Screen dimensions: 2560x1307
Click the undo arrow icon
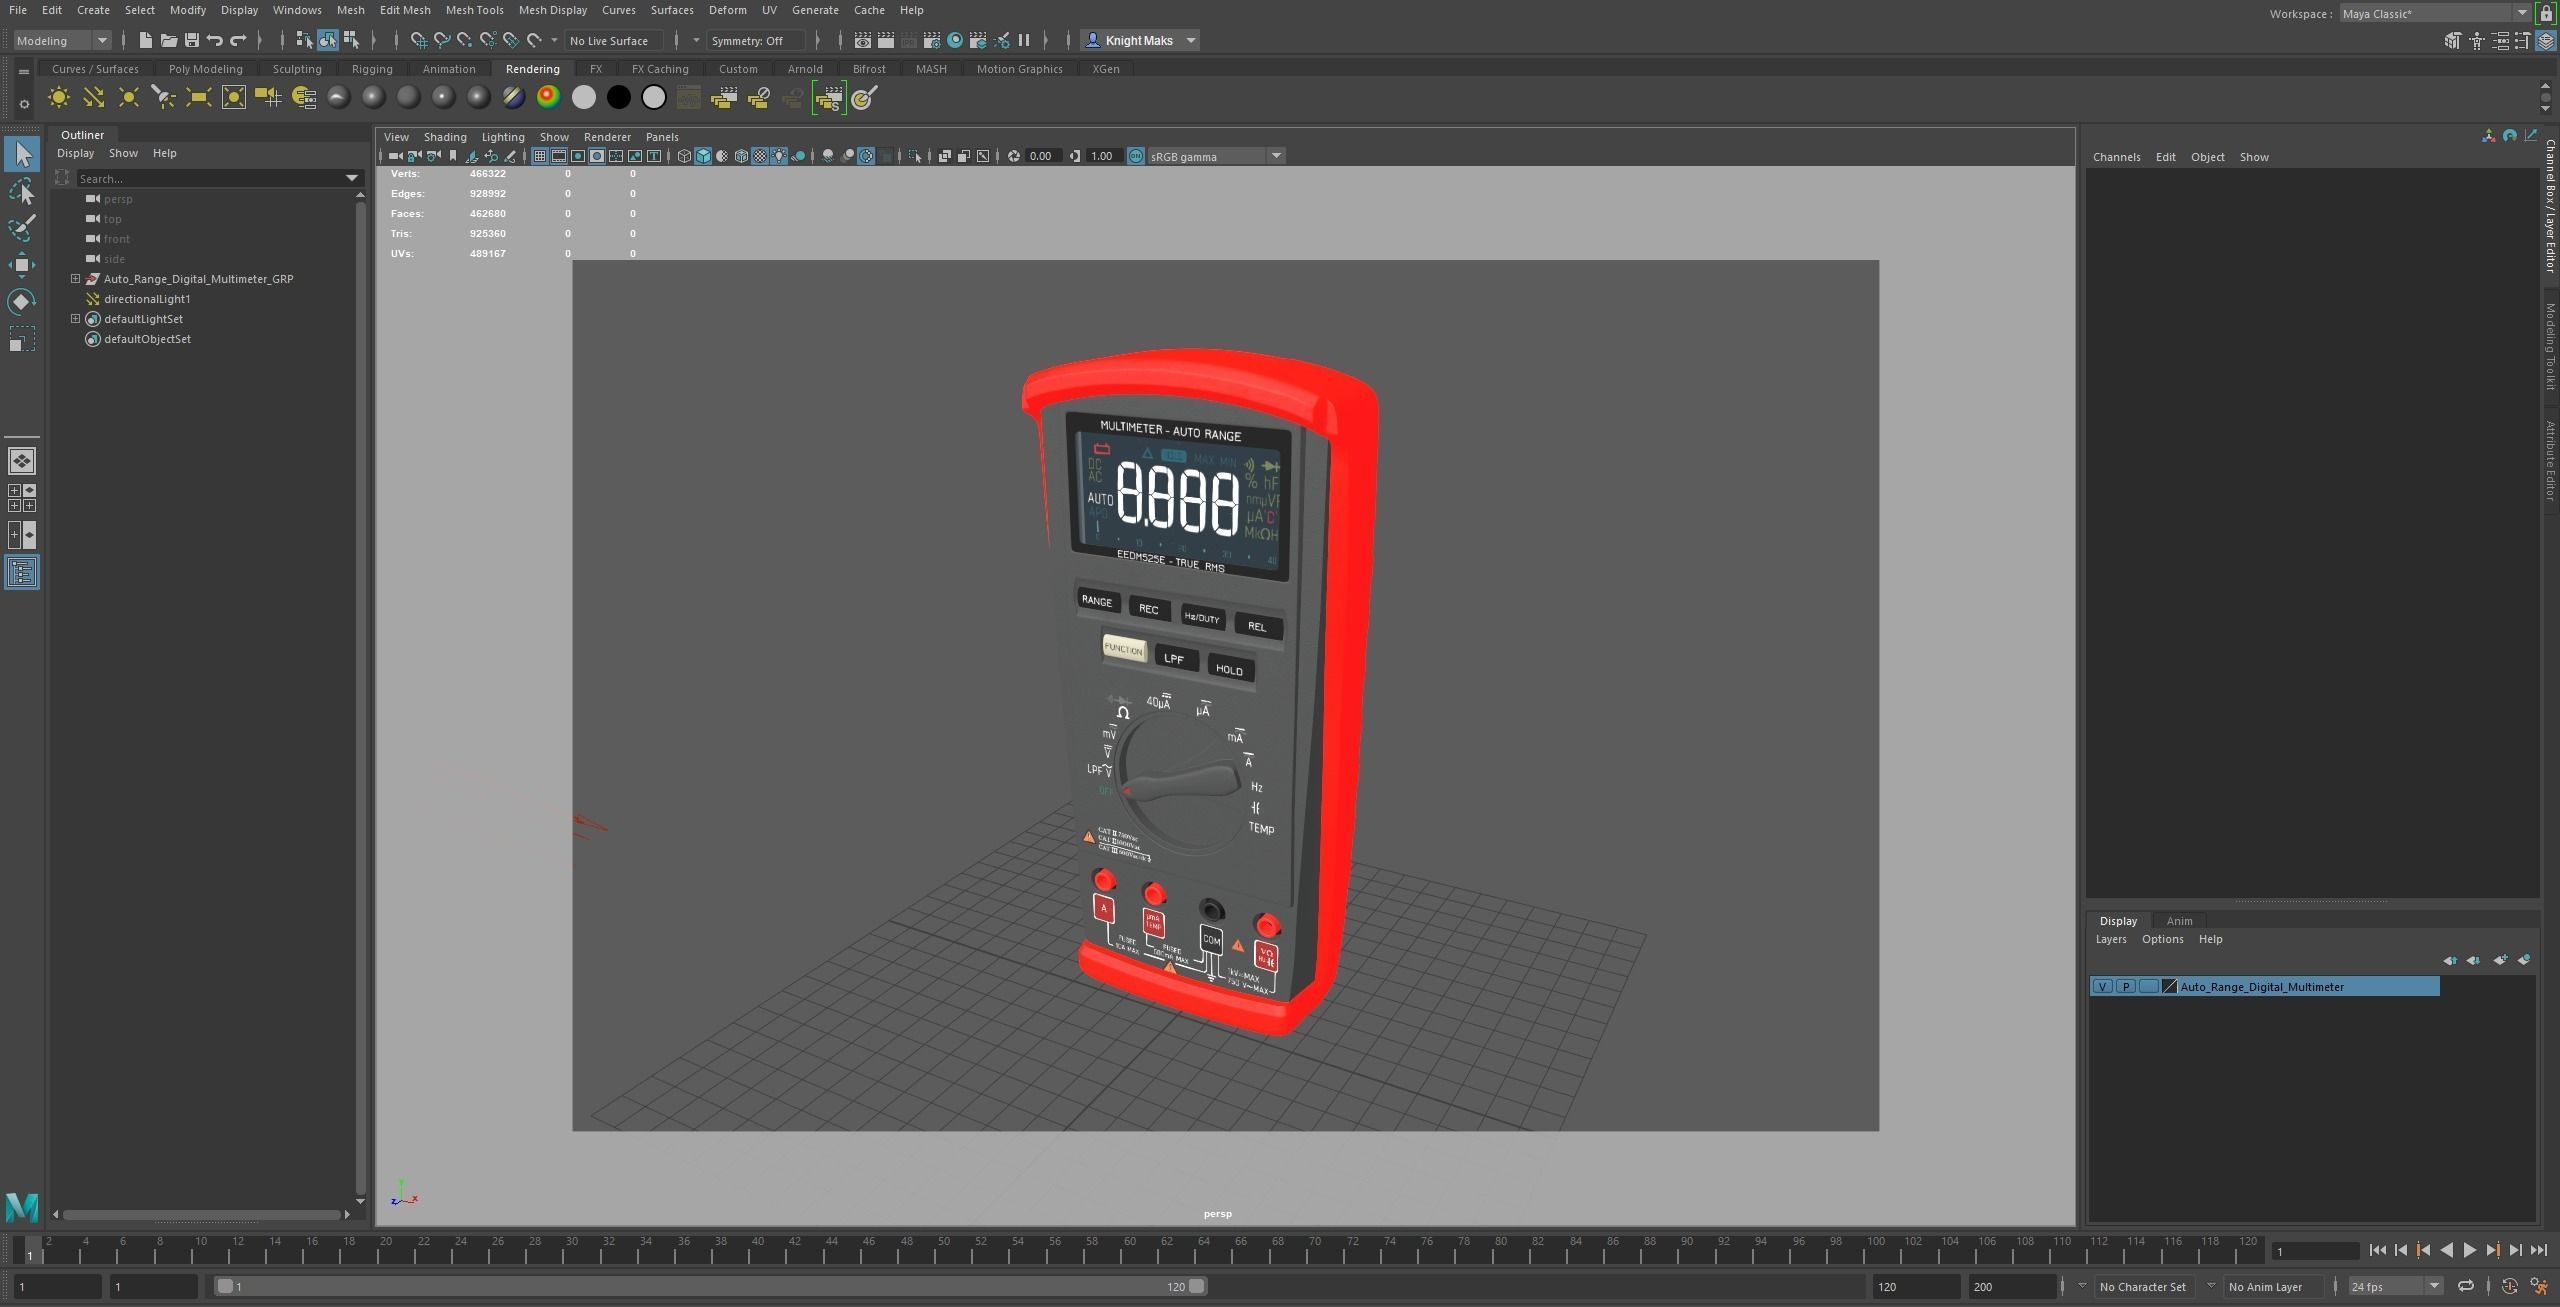tap(215, 41)
